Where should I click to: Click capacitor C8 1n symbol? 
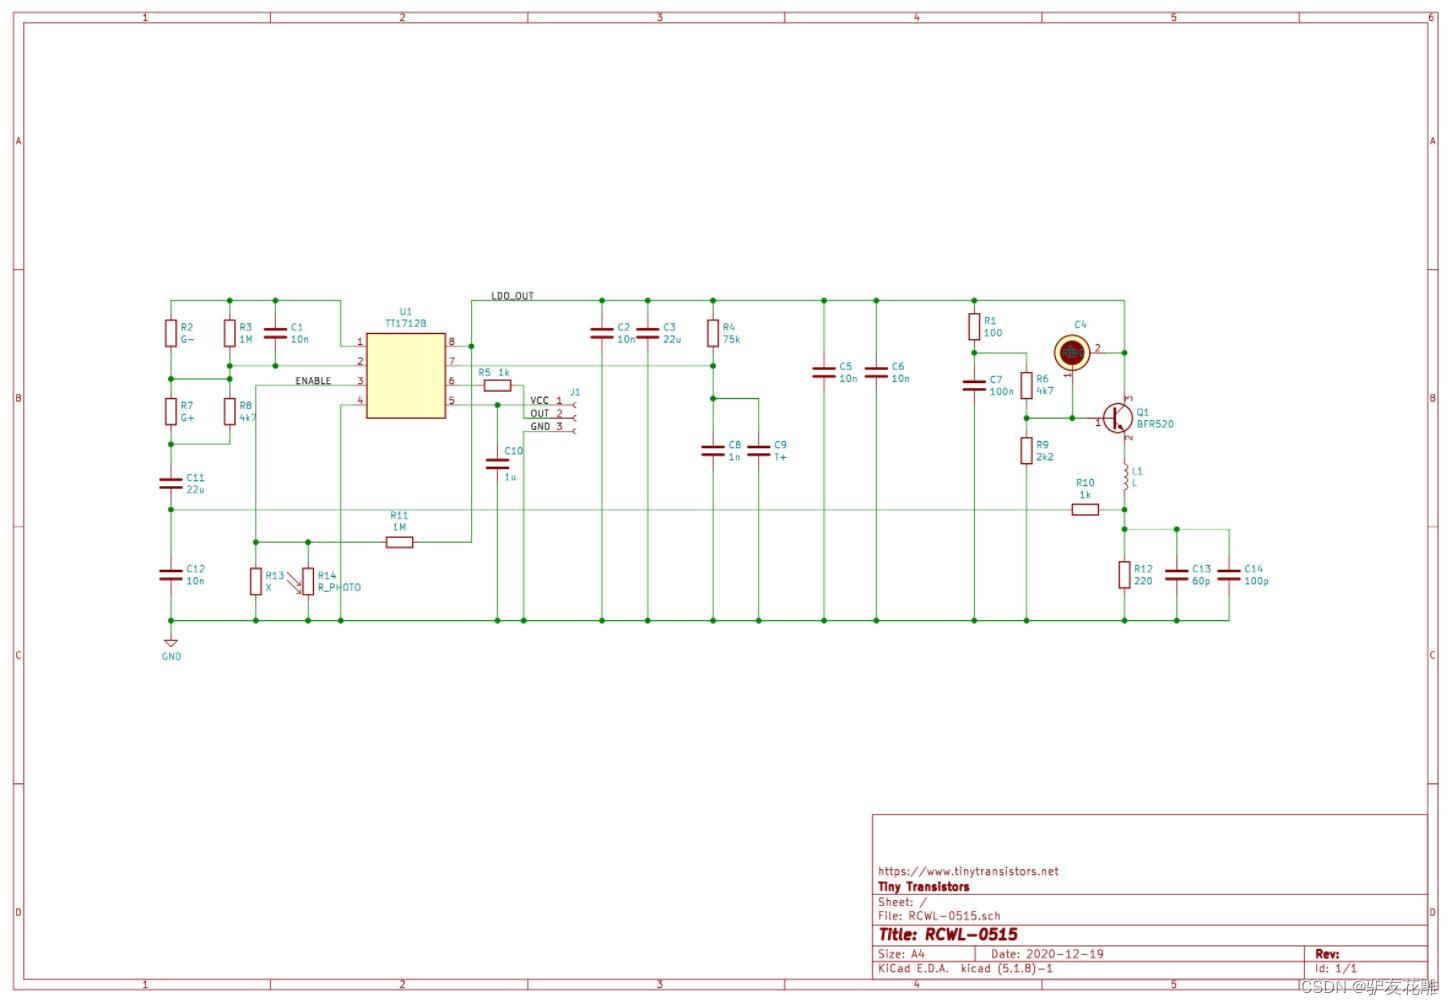click(x=713, y=451)
